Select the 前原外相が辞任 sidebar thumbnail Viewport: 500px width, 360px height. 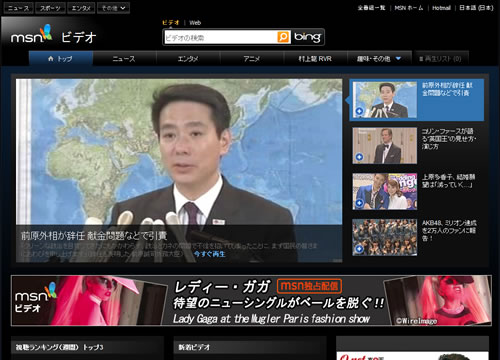(x=385, y=100)
